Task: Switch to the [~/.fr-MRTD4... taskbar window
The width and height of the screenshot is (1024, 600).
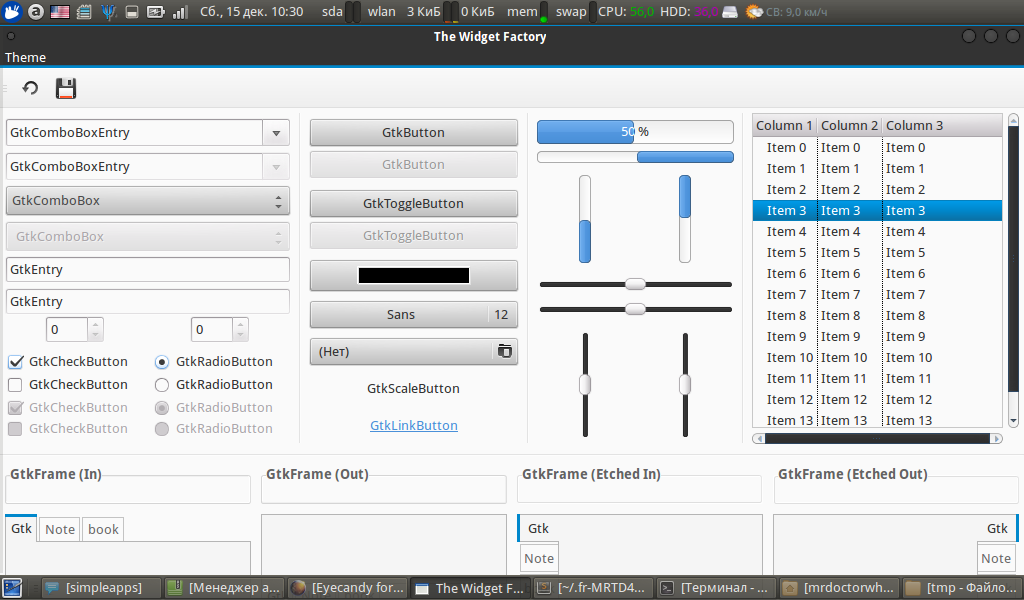Action: coord(593,588)
